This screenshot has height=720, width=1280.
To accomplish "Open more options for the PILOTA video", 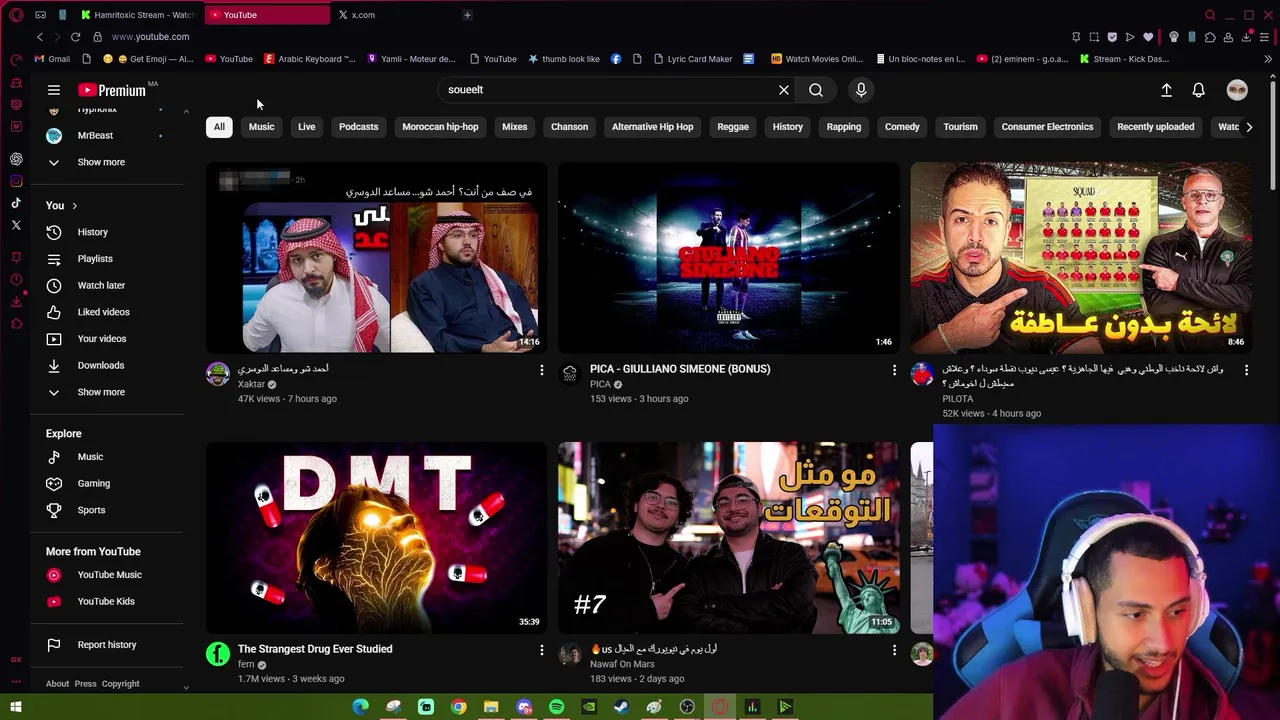I will [x=1246, y=371].
